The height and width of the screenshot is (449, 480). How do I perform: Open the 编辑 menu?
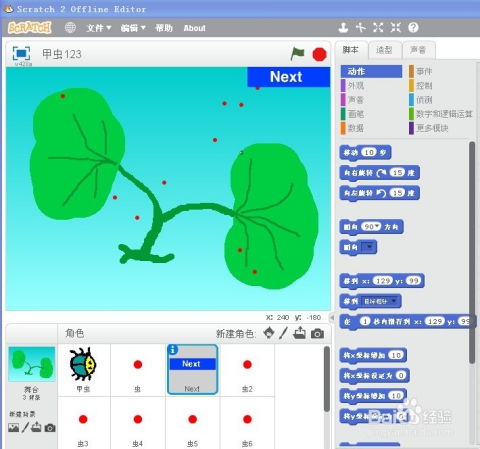[x=133, y=28]
